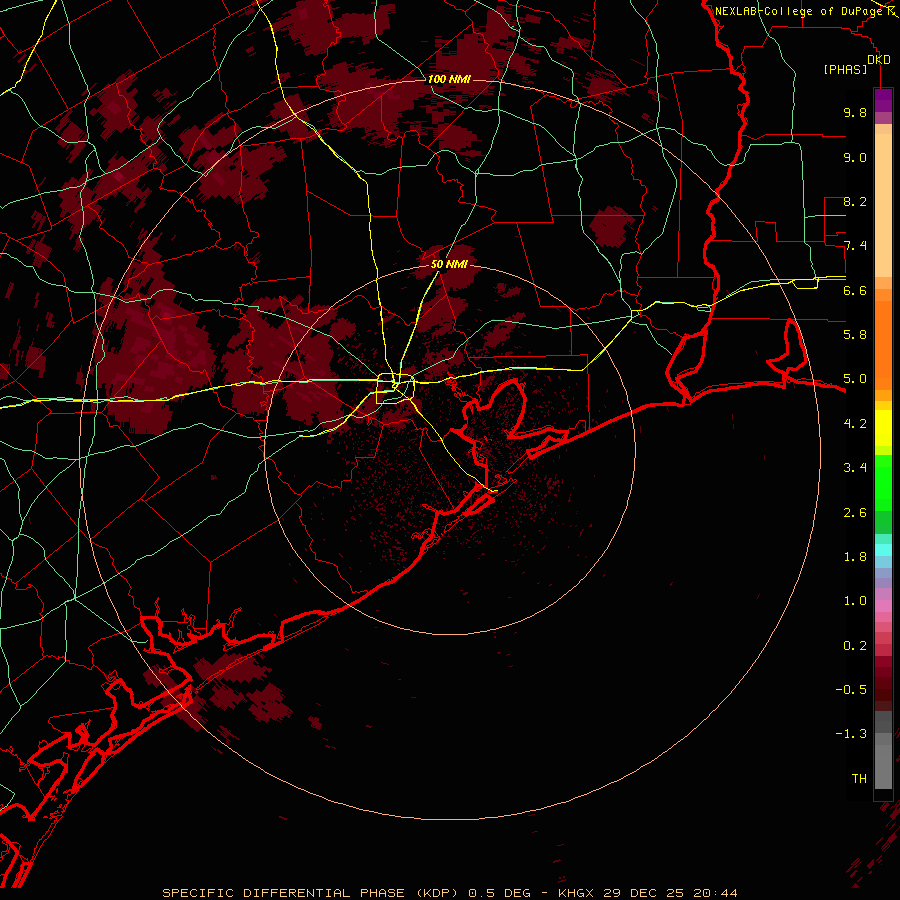Click the 50 NMI range ring label
900x900 pixels.
click(449, 264)
